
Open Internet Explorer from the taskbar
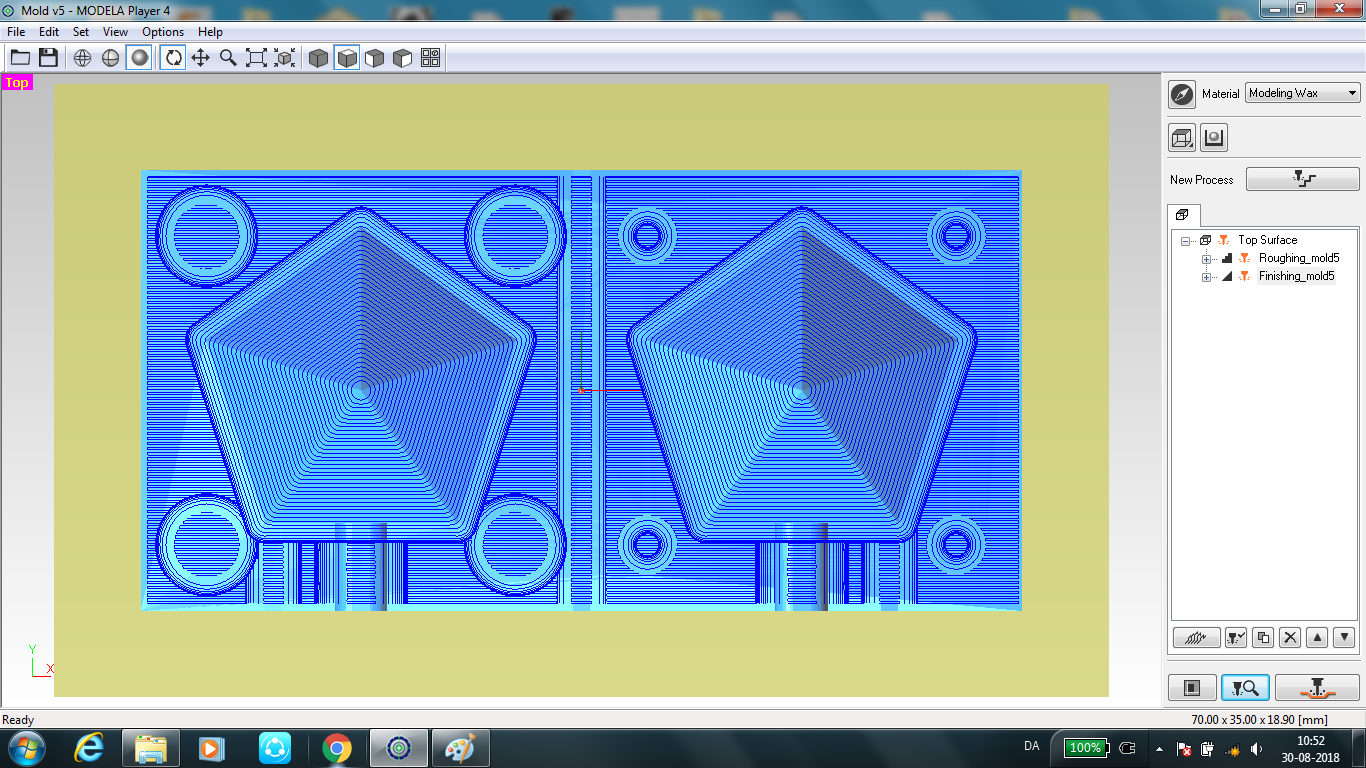click(89, 748)
